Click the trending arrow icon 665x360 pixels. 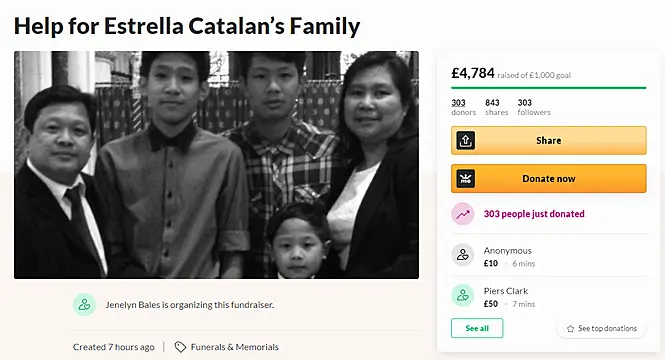coord(463,214)
